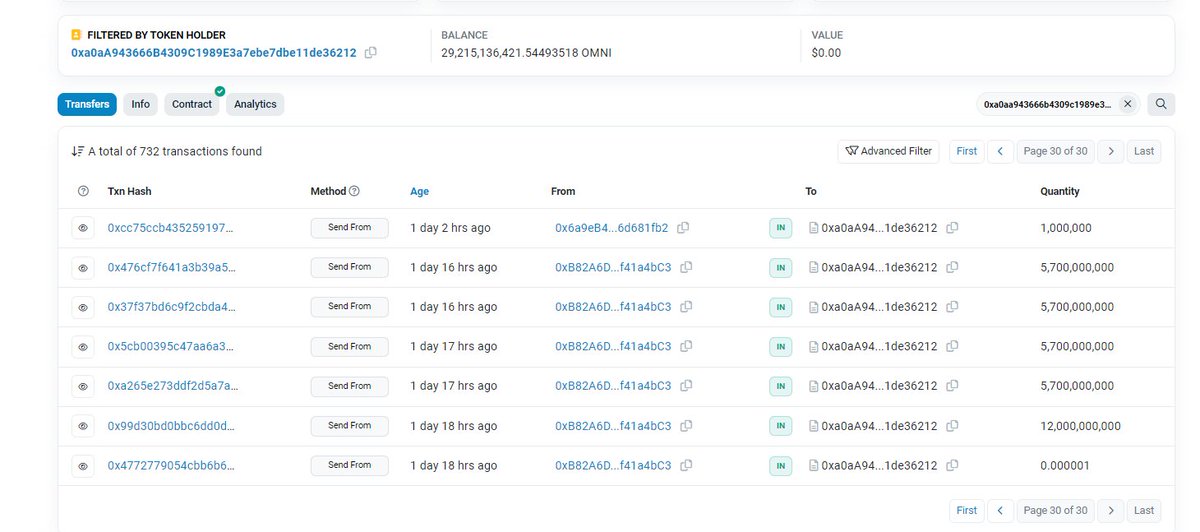Viewport: 1200px width, 532px height.
Task: Copy the To address in the first row
Action: click(952, 228)
